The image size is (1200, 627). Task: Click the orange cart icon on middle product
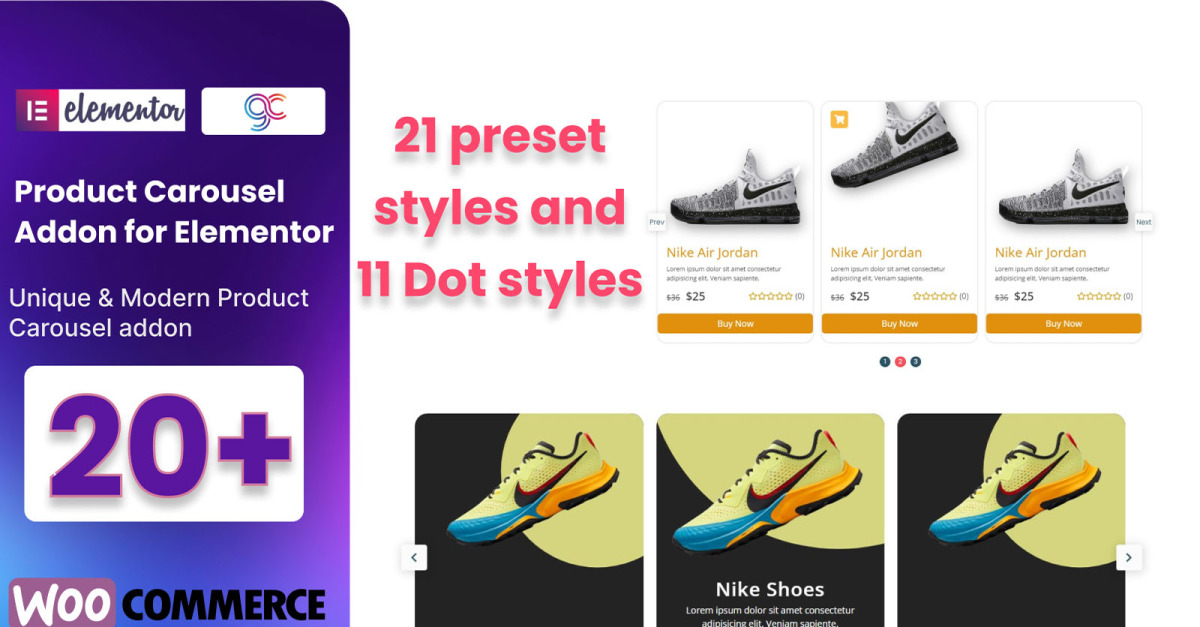click(x=839, y=119)
